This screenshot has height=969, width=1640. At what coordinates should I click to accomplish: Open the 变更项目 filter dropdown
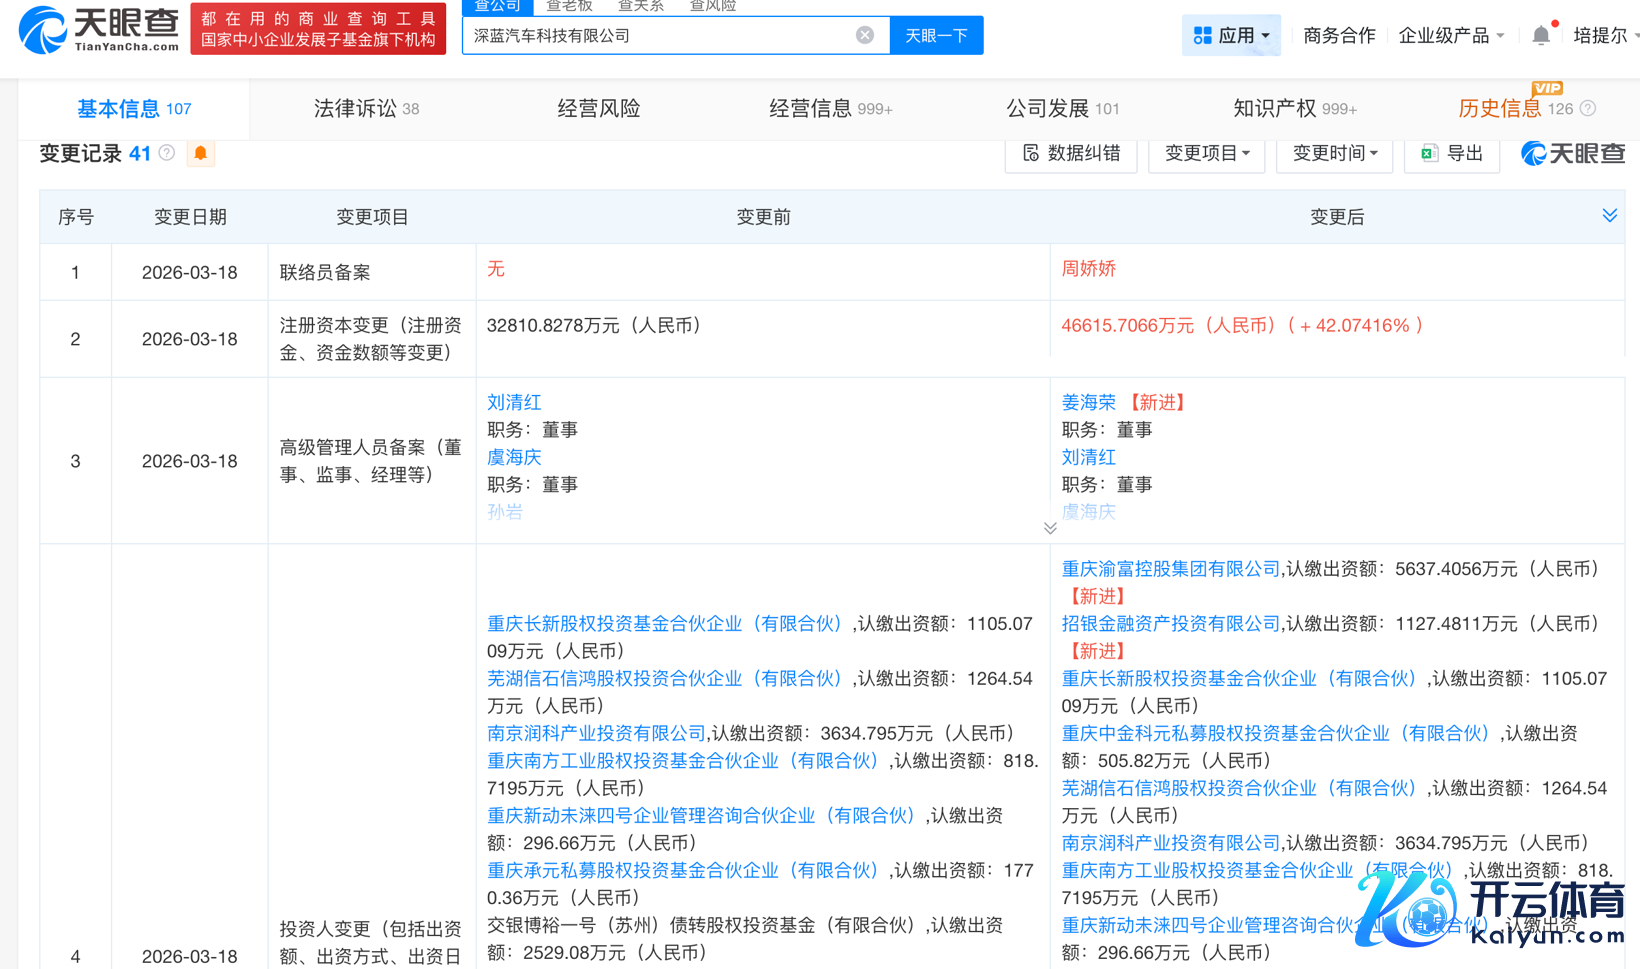click(1207, 153)
